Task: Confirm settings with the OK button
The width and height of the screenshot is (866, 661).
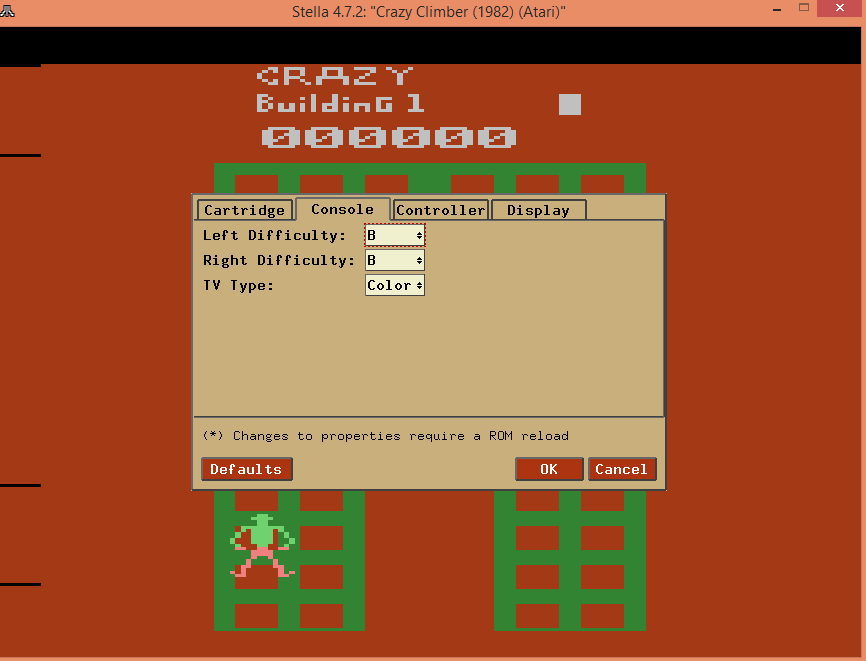Action: point(549,469)
